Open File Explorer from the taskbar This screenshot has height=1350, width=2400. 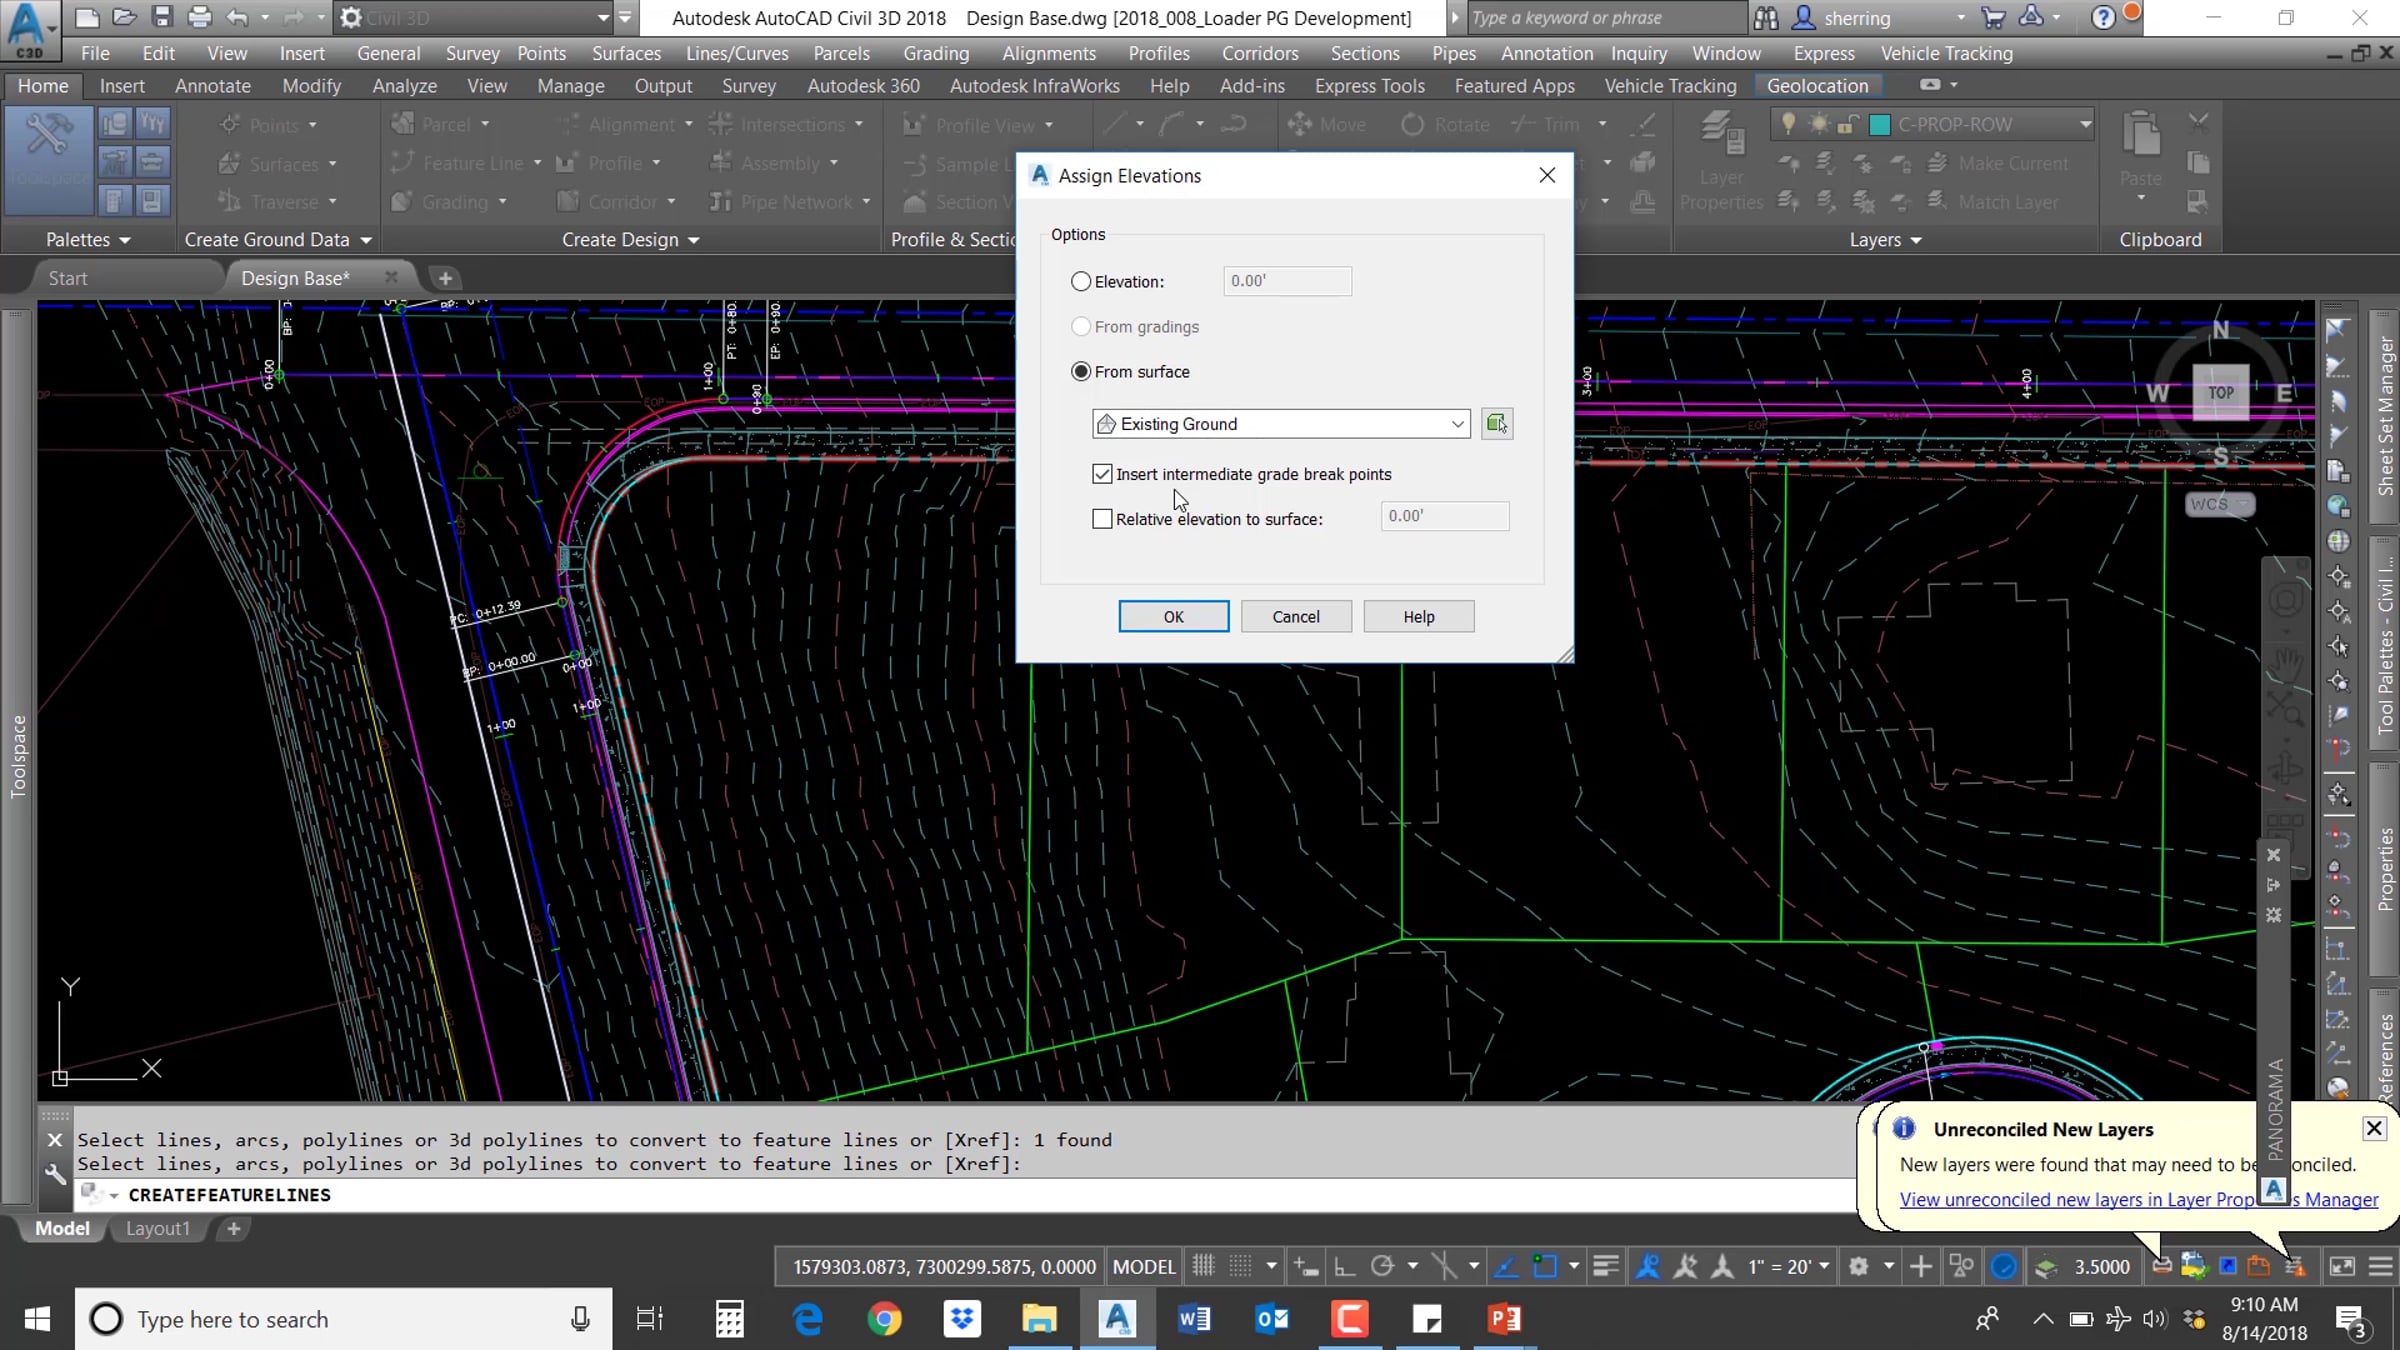(x=1039, y=1319)
